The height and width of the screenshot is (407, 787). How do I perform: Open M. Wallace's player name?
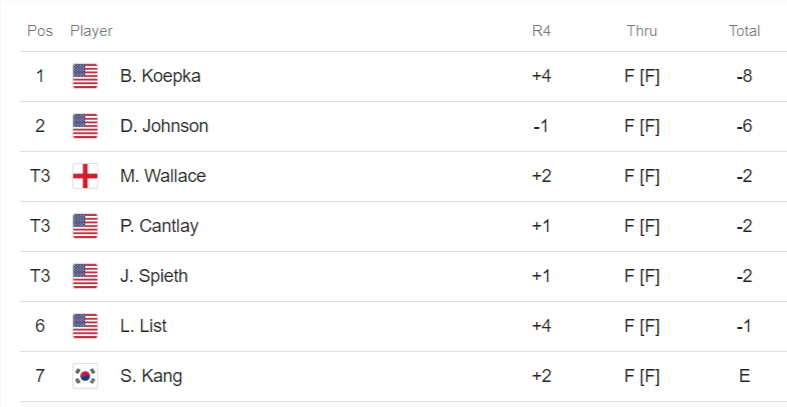(163, 176)
